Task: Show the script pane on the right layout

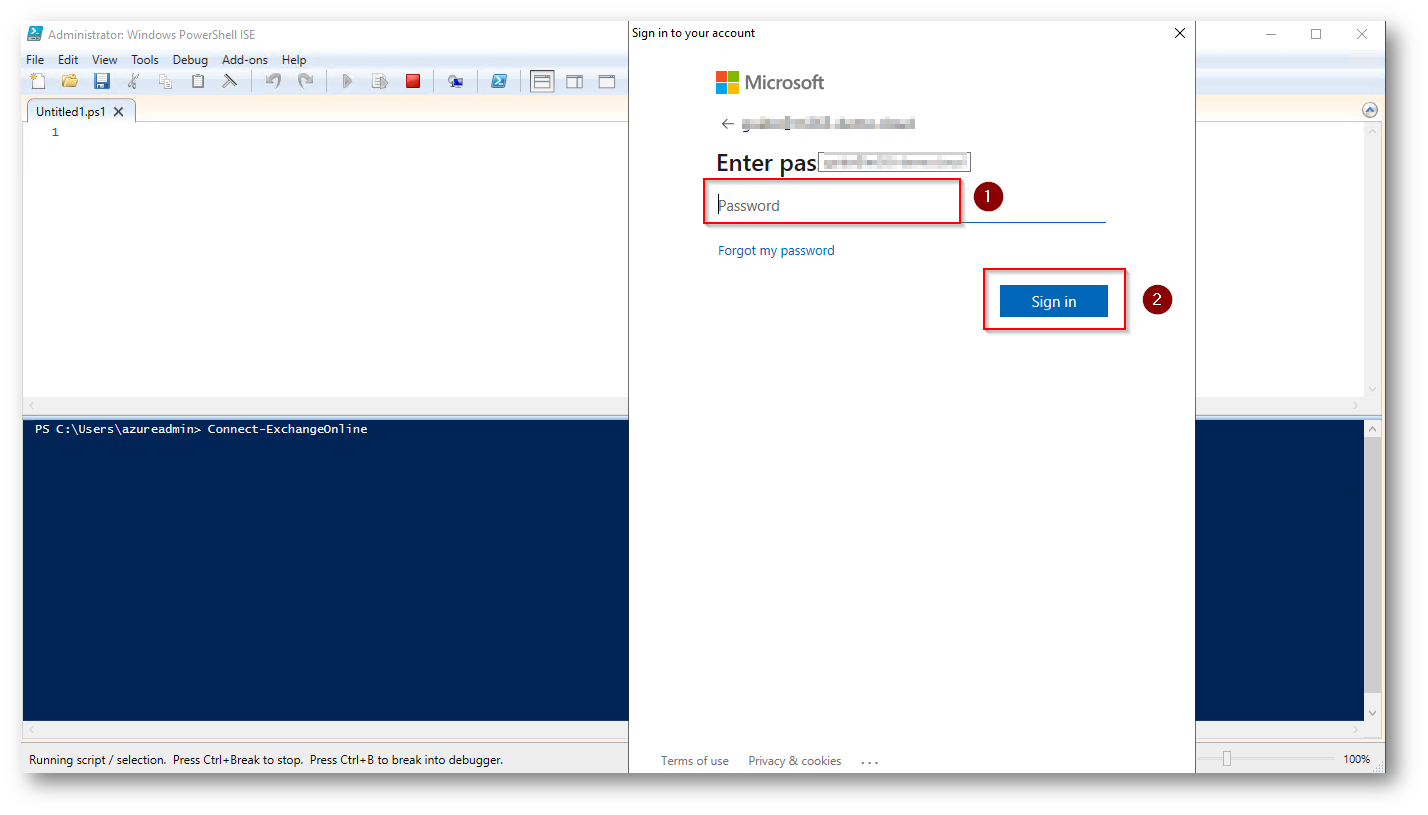Action: (574, 81)
